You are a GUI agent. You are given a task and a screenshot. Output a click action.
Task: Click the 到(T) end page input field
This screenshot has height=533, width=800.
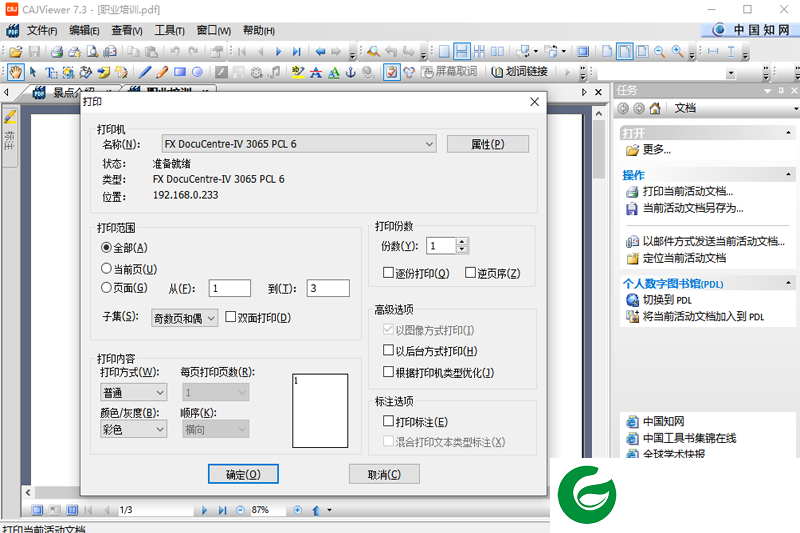(x=328, y=288)
